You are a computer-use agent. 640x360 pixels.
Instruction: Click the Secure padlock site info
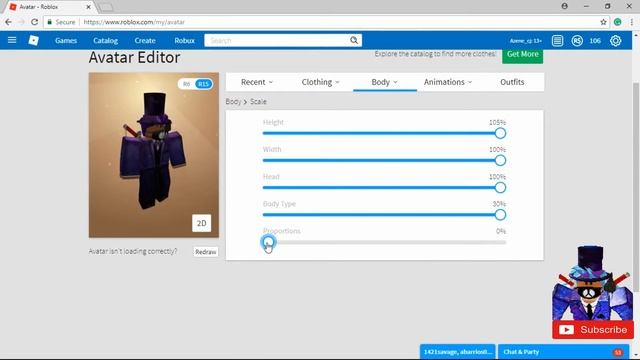click(61, 22)
